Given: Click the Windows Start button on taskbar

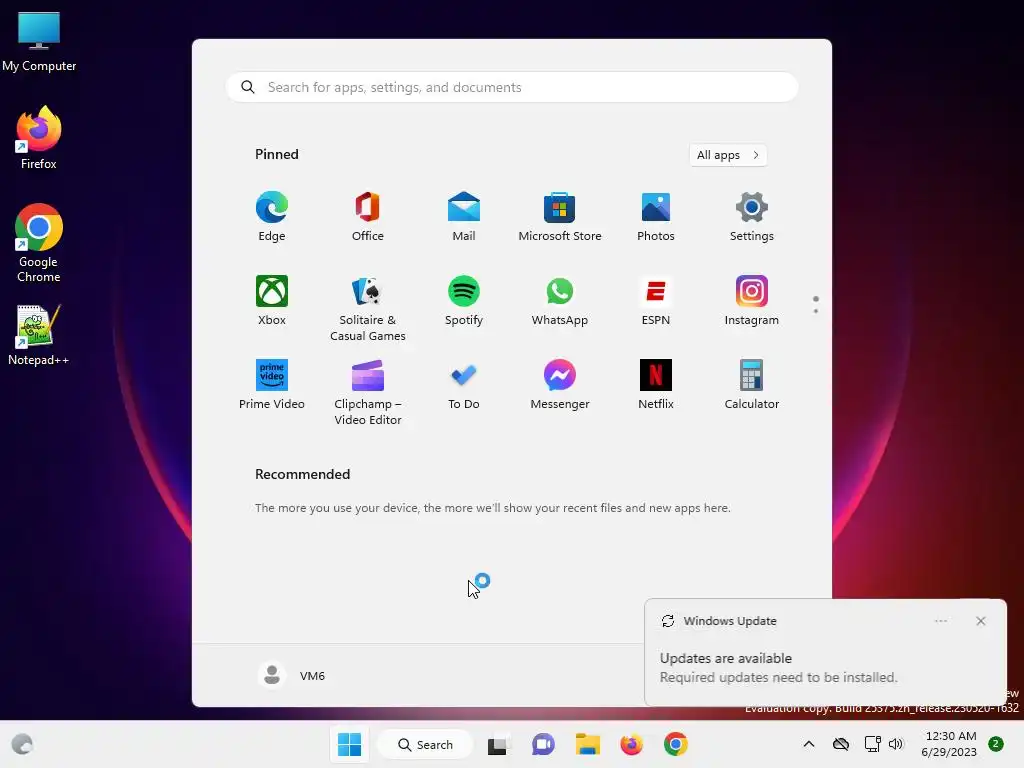Looking at the screenshot, I should 349,744.
